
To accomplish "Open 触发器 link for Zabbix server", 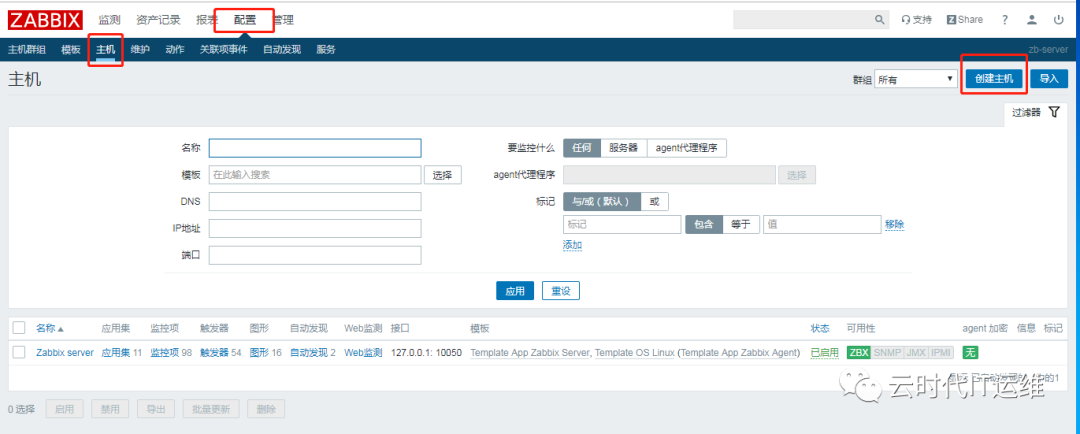I will click(x=214, y=353).
